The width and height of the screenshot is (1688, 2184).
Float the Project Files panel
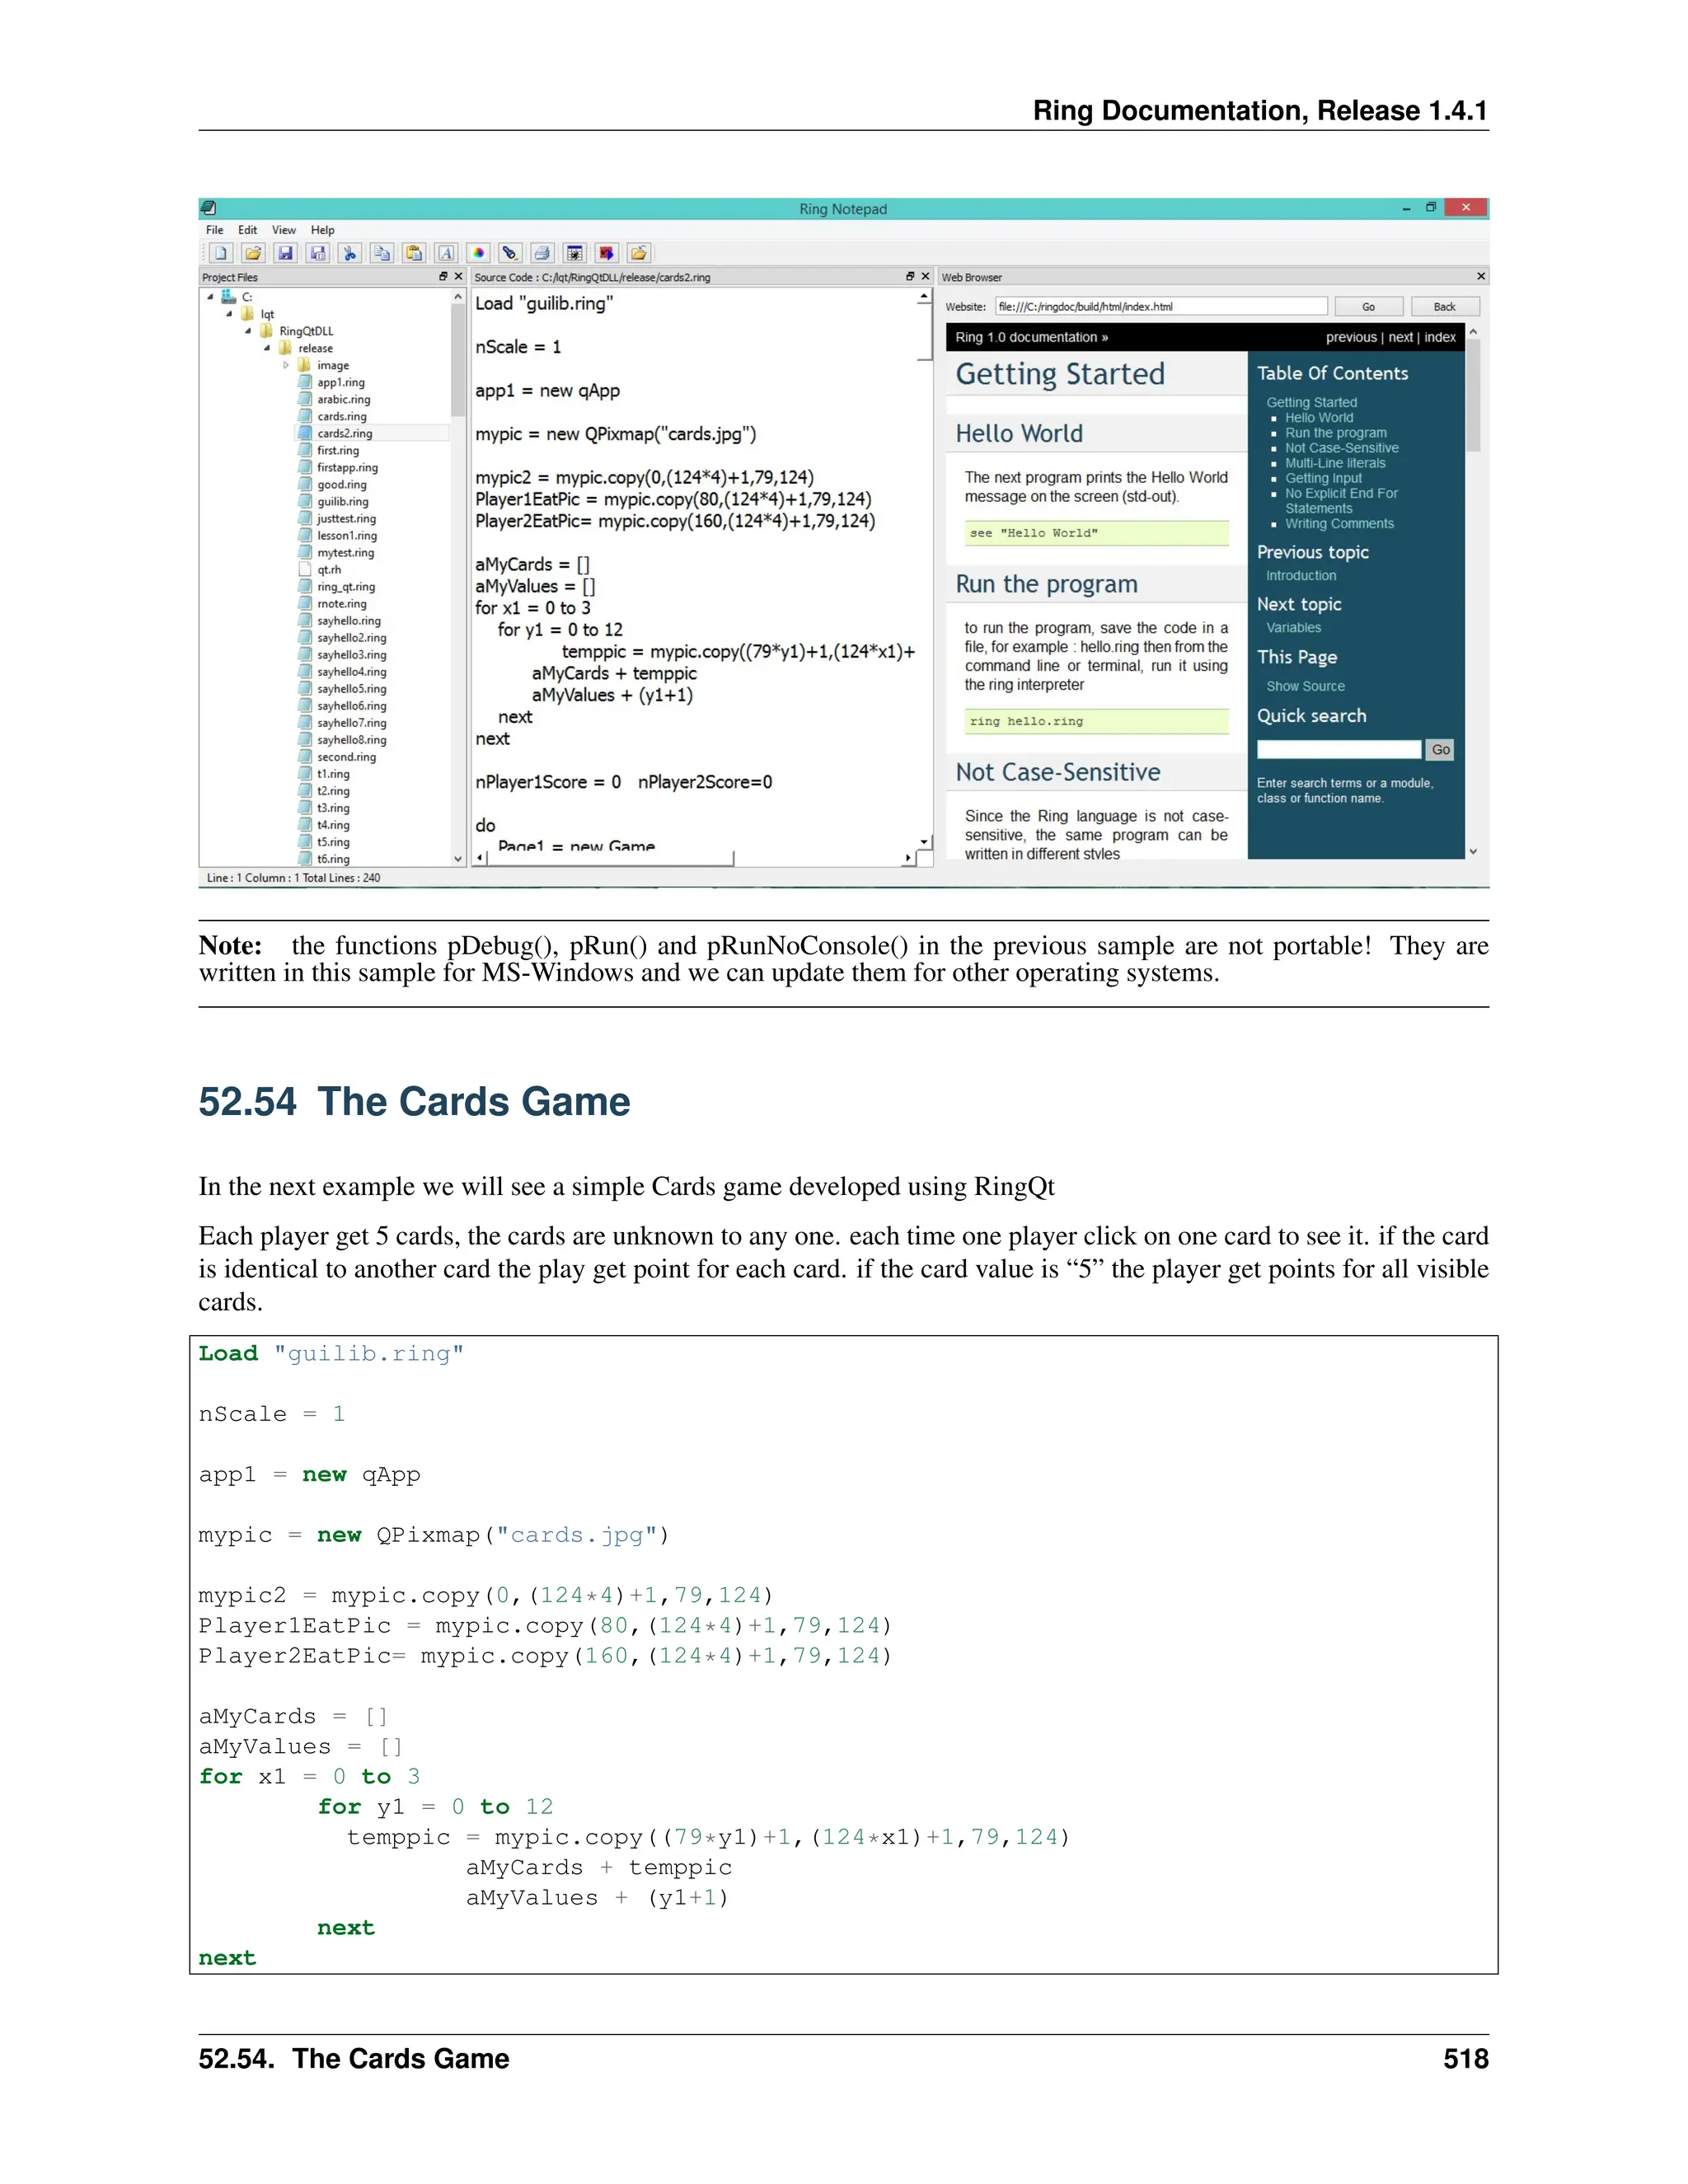point(443,277)
